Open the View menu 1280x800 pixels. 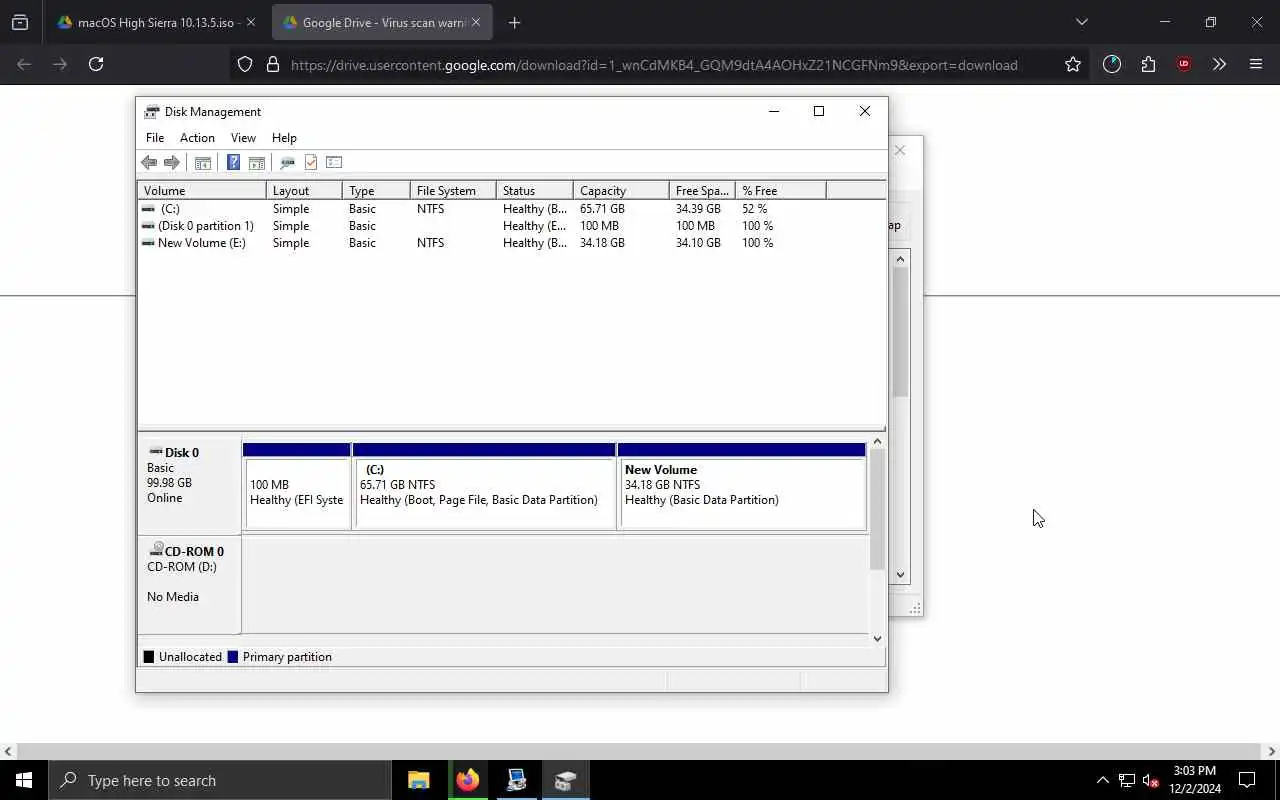(243, 138)
